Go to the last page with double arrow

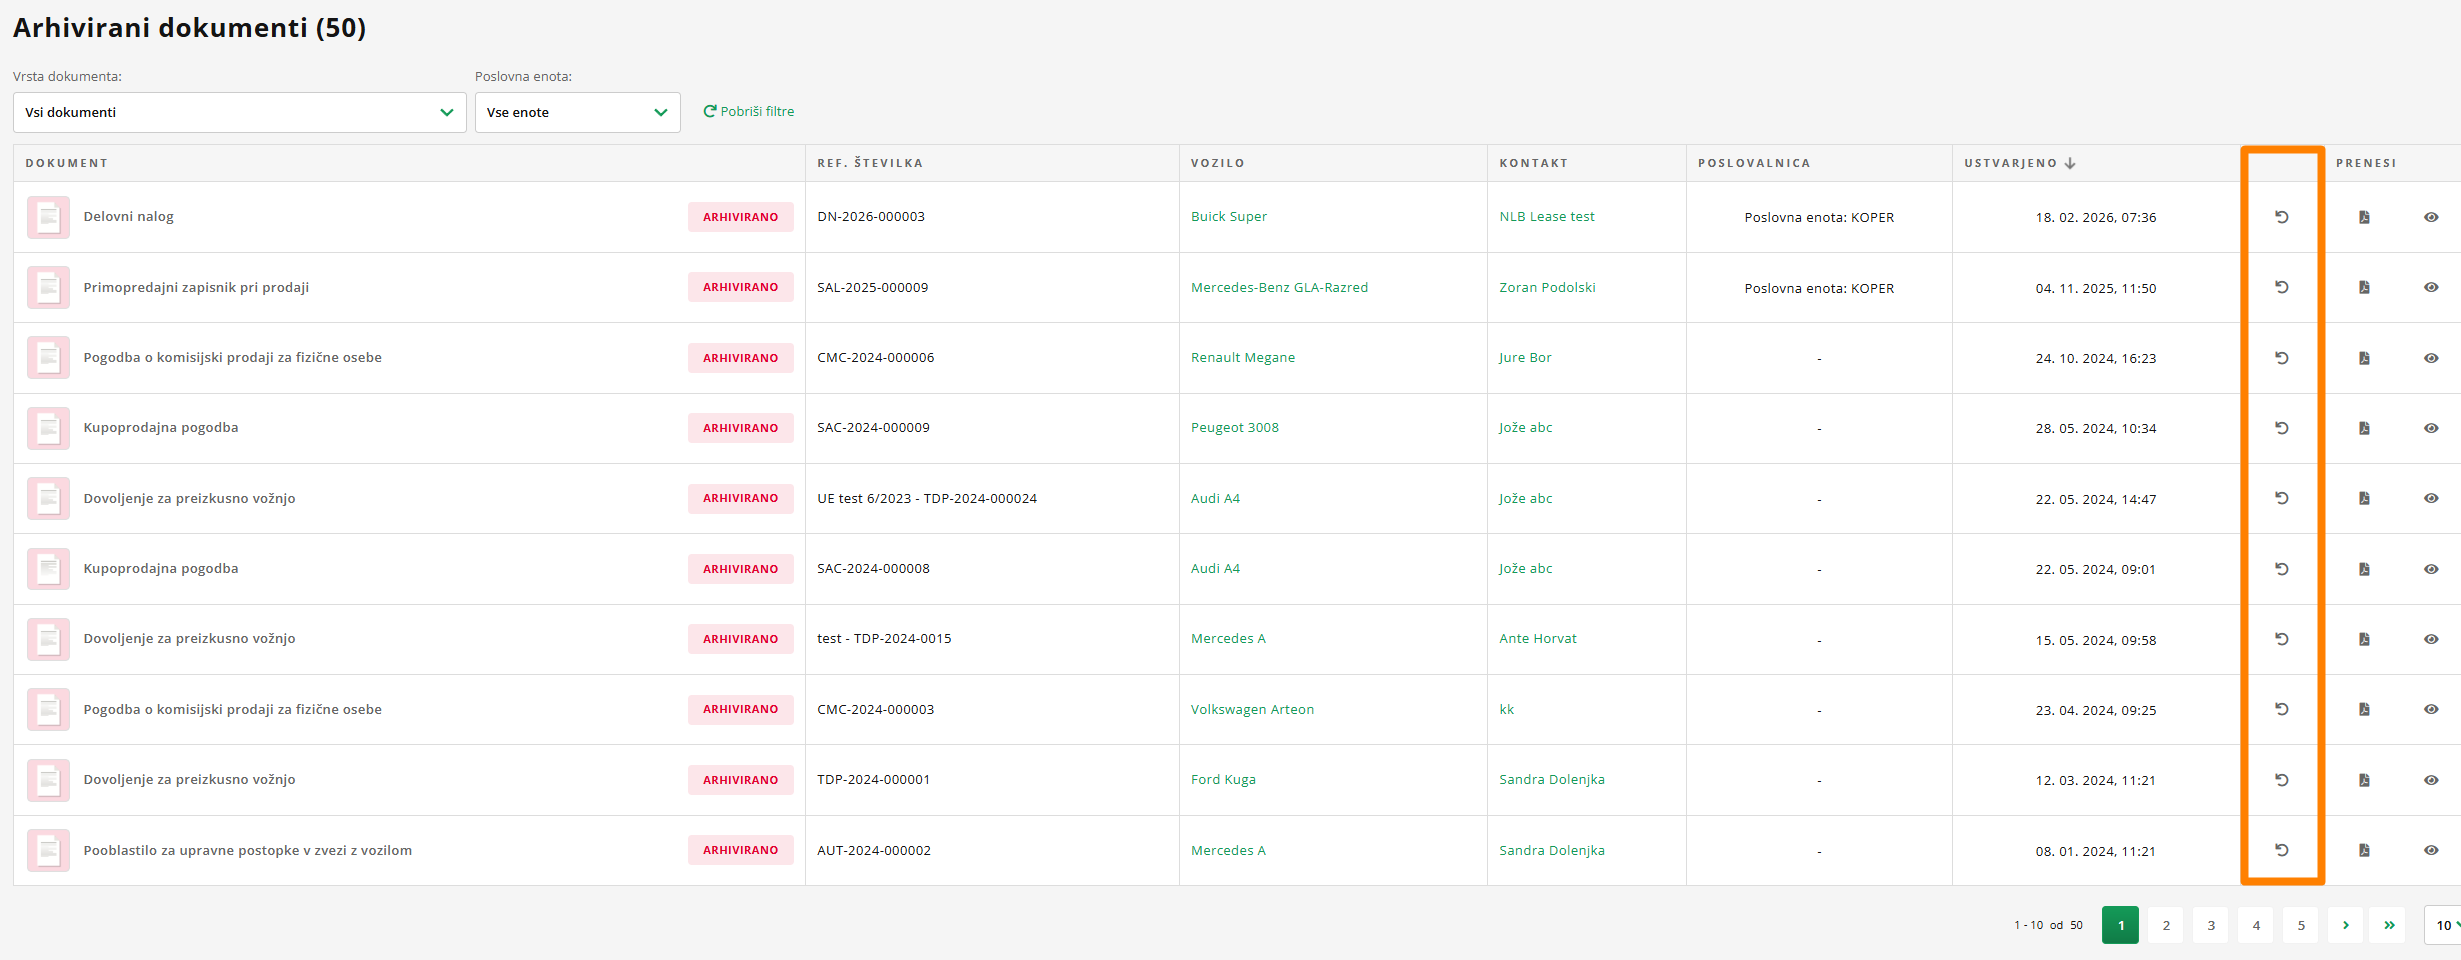tap(2389, 925)
